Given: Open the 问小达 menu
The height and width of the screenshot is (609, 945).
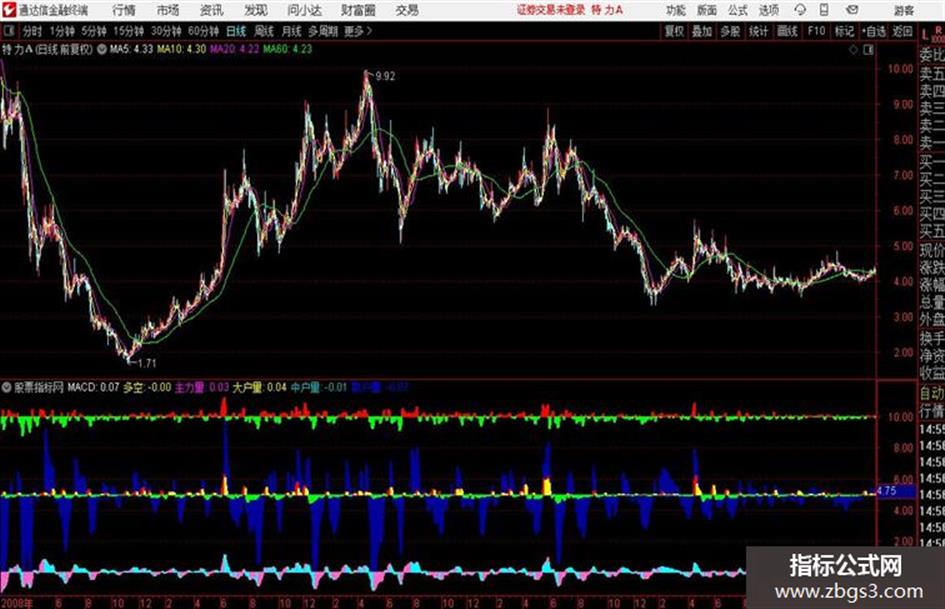Looking at the screenshot, I should pyautogui.click(x=304, y=10).
